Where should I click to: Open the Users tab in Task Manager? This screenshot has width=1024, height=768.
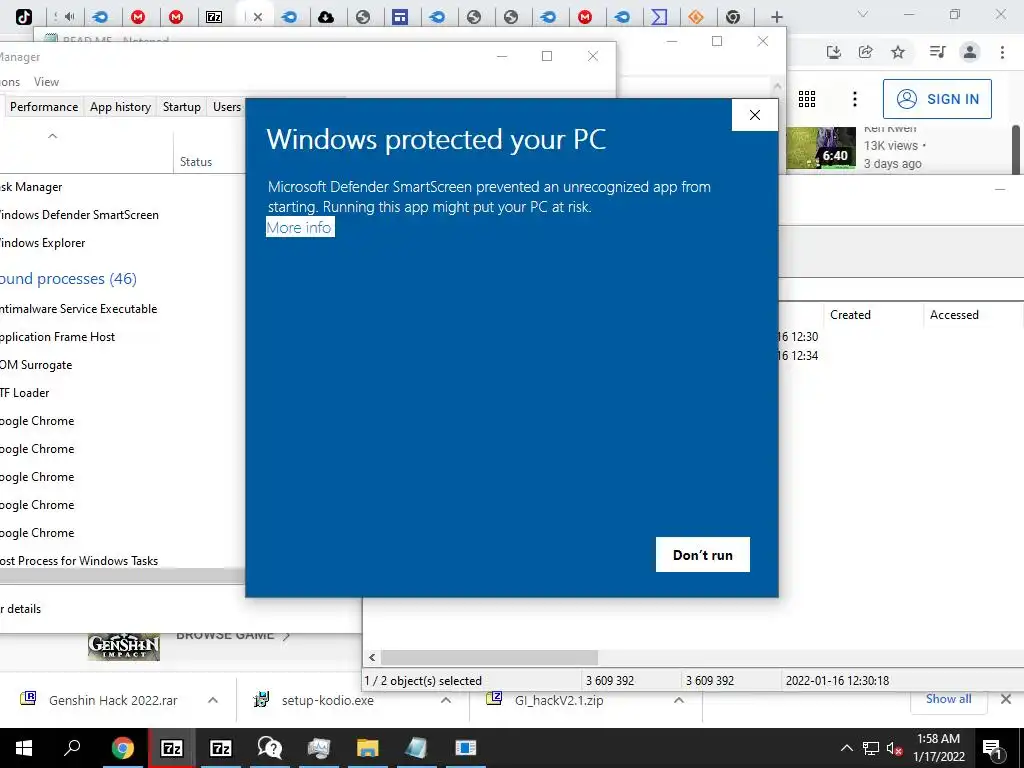pyautogui.click(x=227, y=106)
